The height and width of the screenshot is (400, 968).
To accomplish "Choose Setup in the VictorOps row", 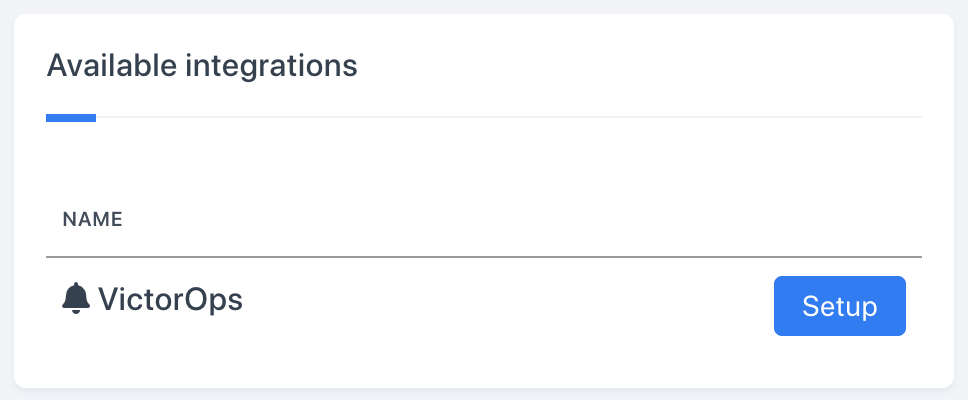I will (839, 306).
